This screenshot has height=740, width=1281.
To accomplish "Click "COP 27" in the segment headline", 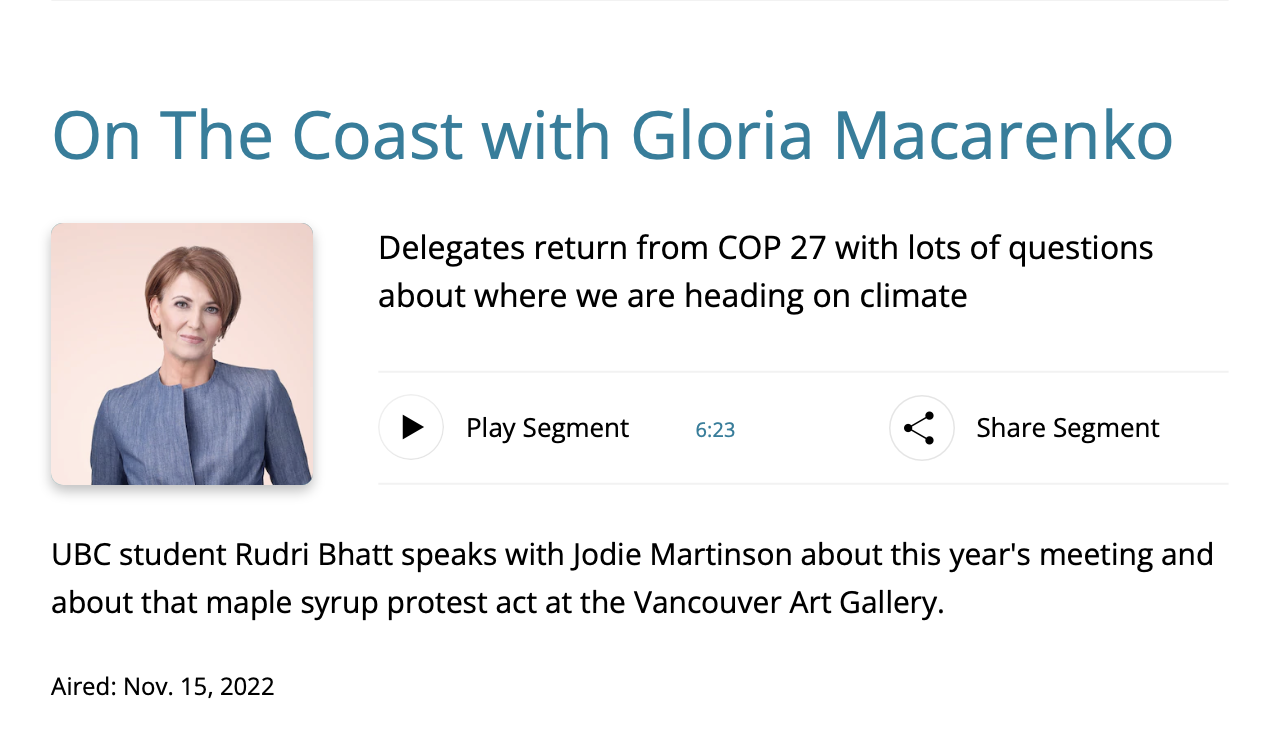I will [772, 248].
